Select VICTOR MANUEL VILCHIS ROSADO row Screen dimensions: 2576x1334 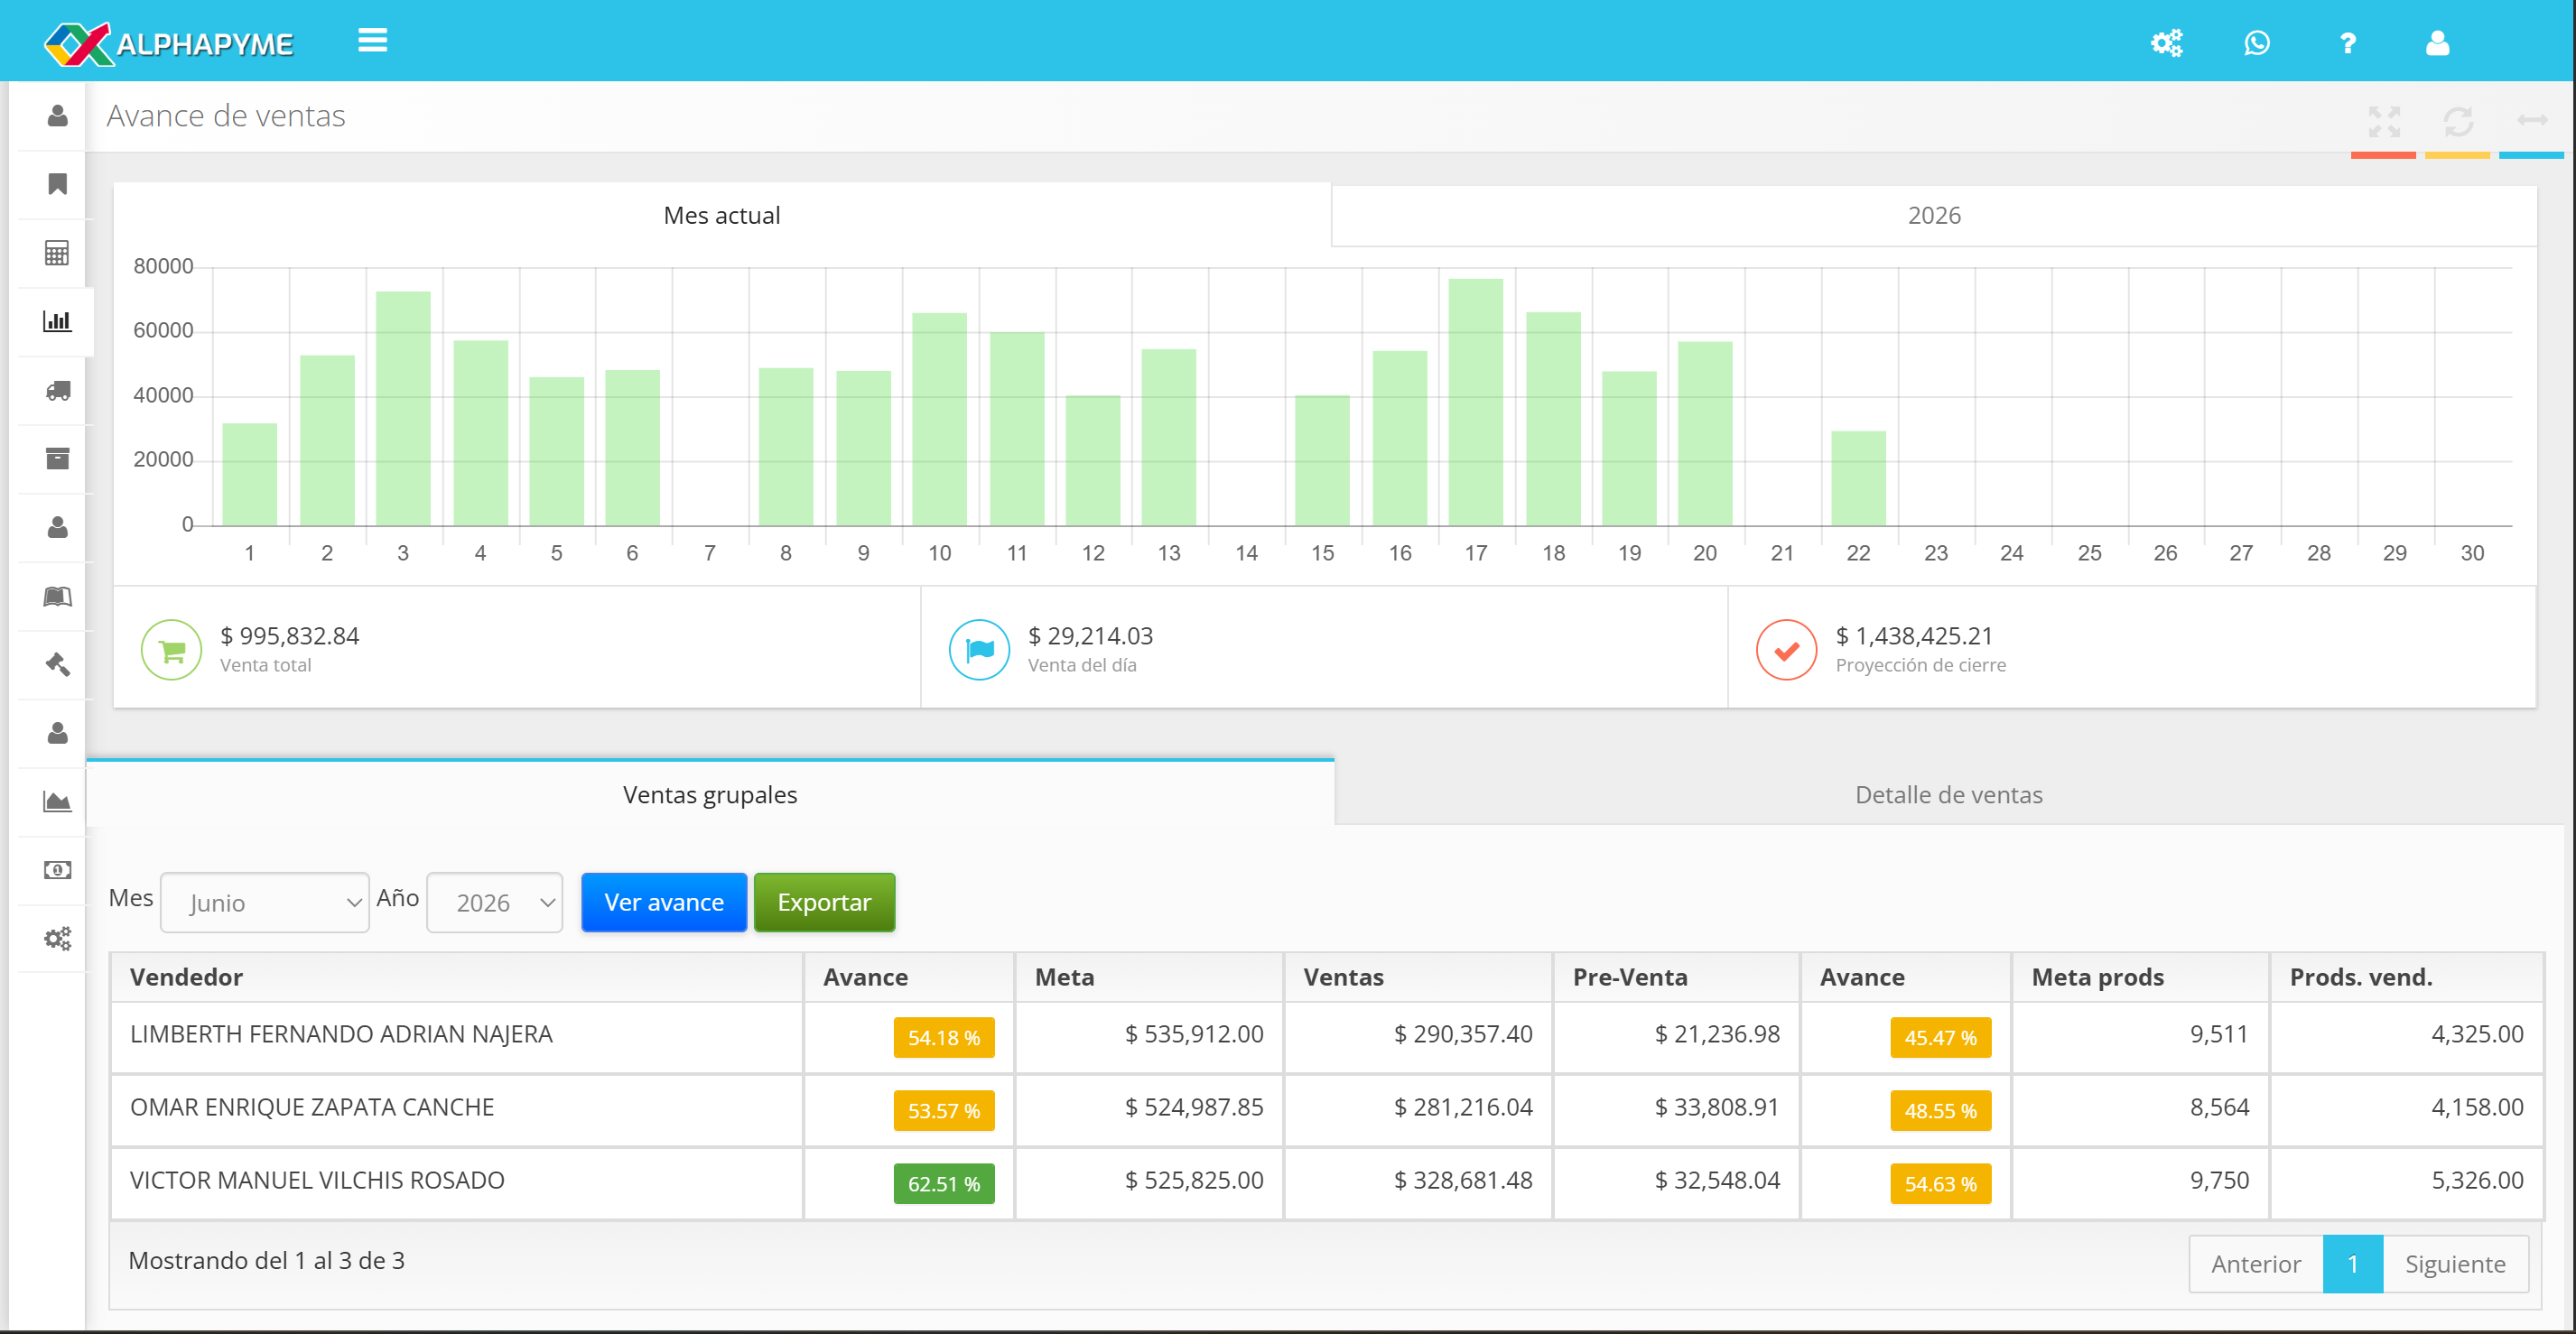pyautogui.click(x=1326, y=1183)
